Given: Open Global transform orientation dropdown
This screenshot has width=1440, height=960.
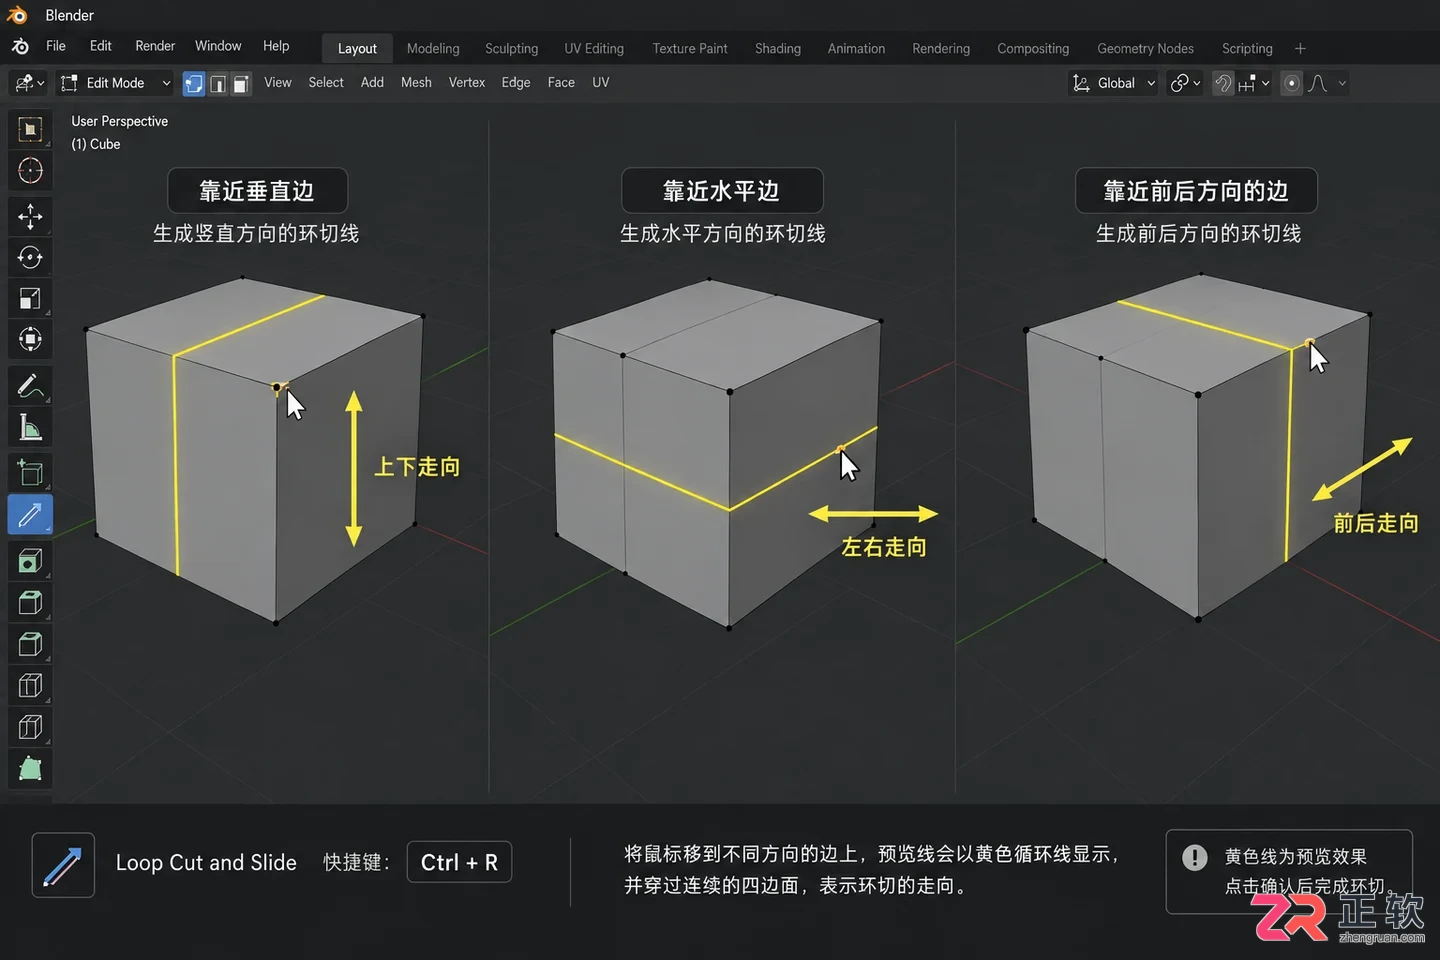Looking at the screenshot, I should pos(1114,83).
